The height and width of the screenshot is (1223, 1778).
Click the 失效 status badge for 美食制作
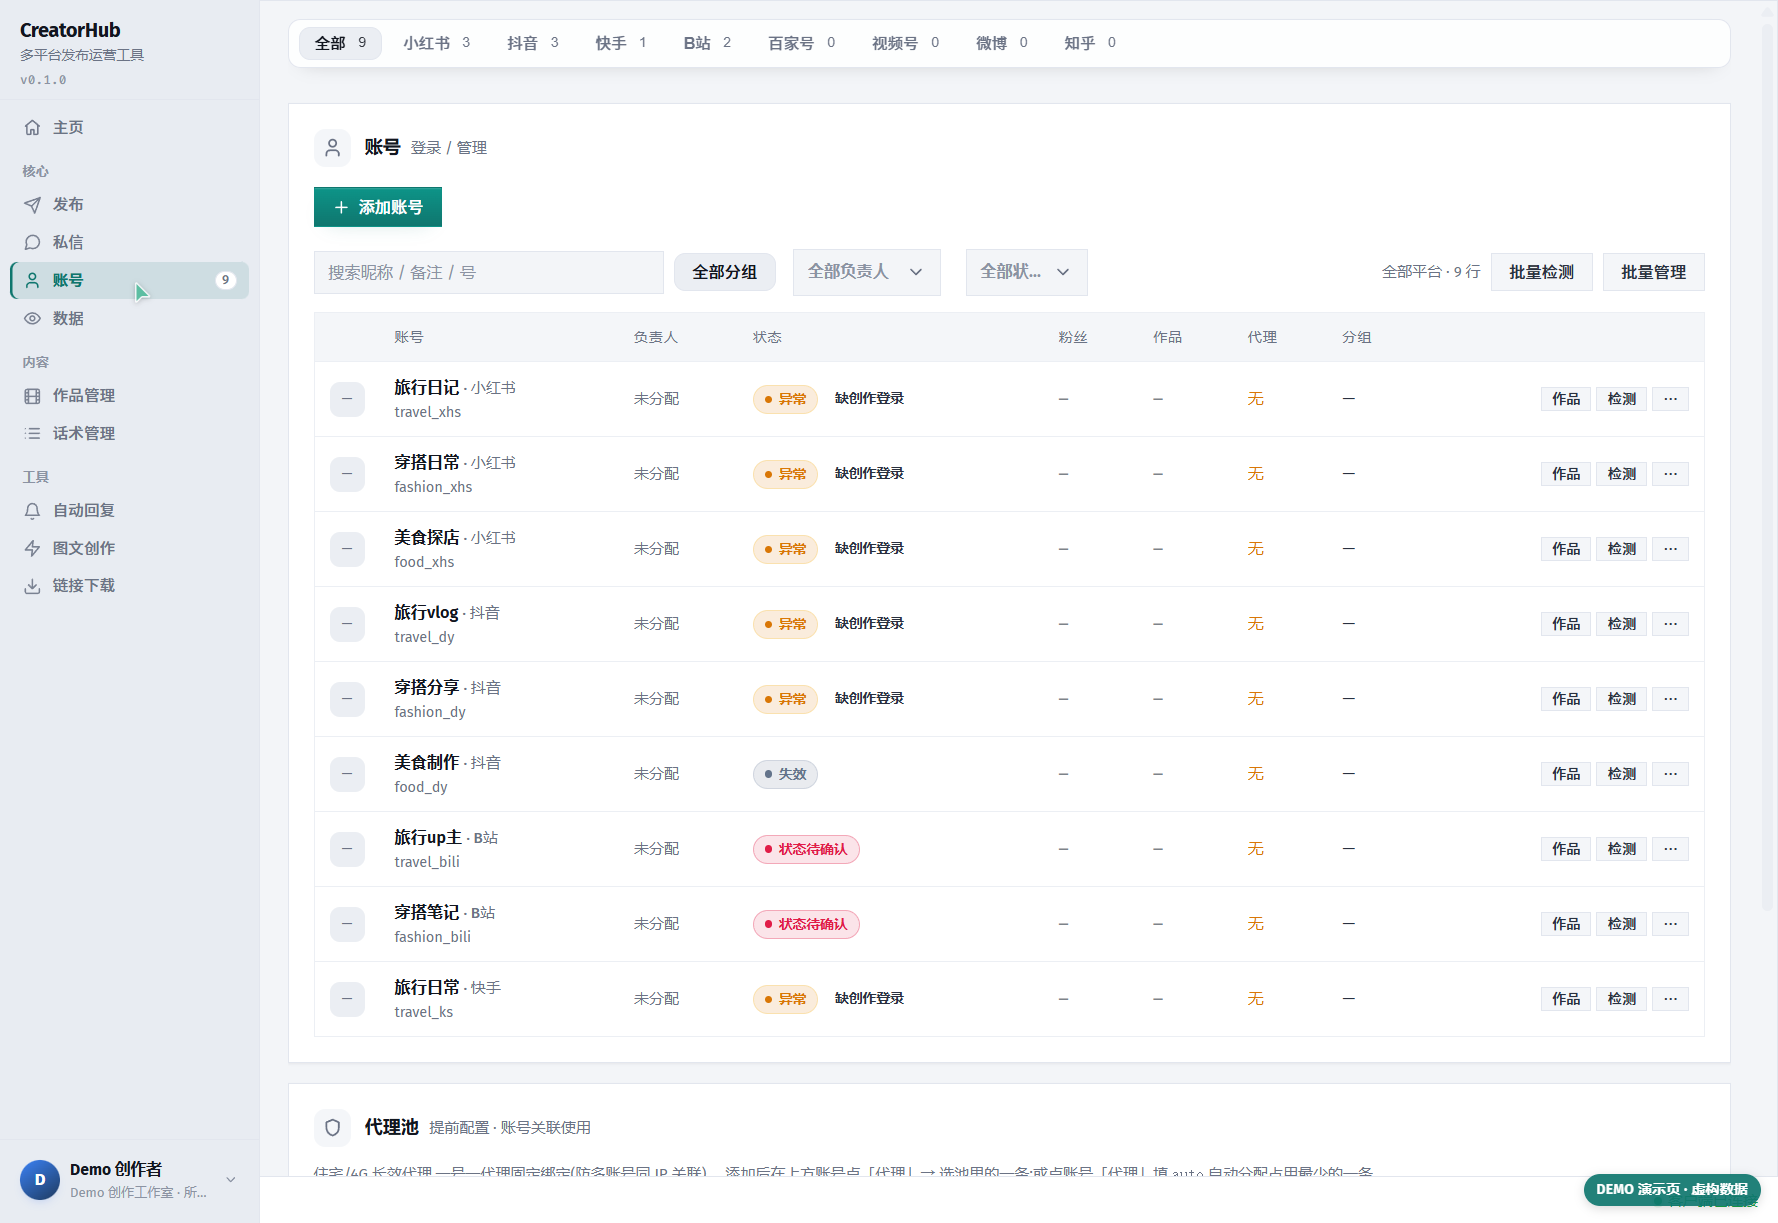click(x=785, y=774)
